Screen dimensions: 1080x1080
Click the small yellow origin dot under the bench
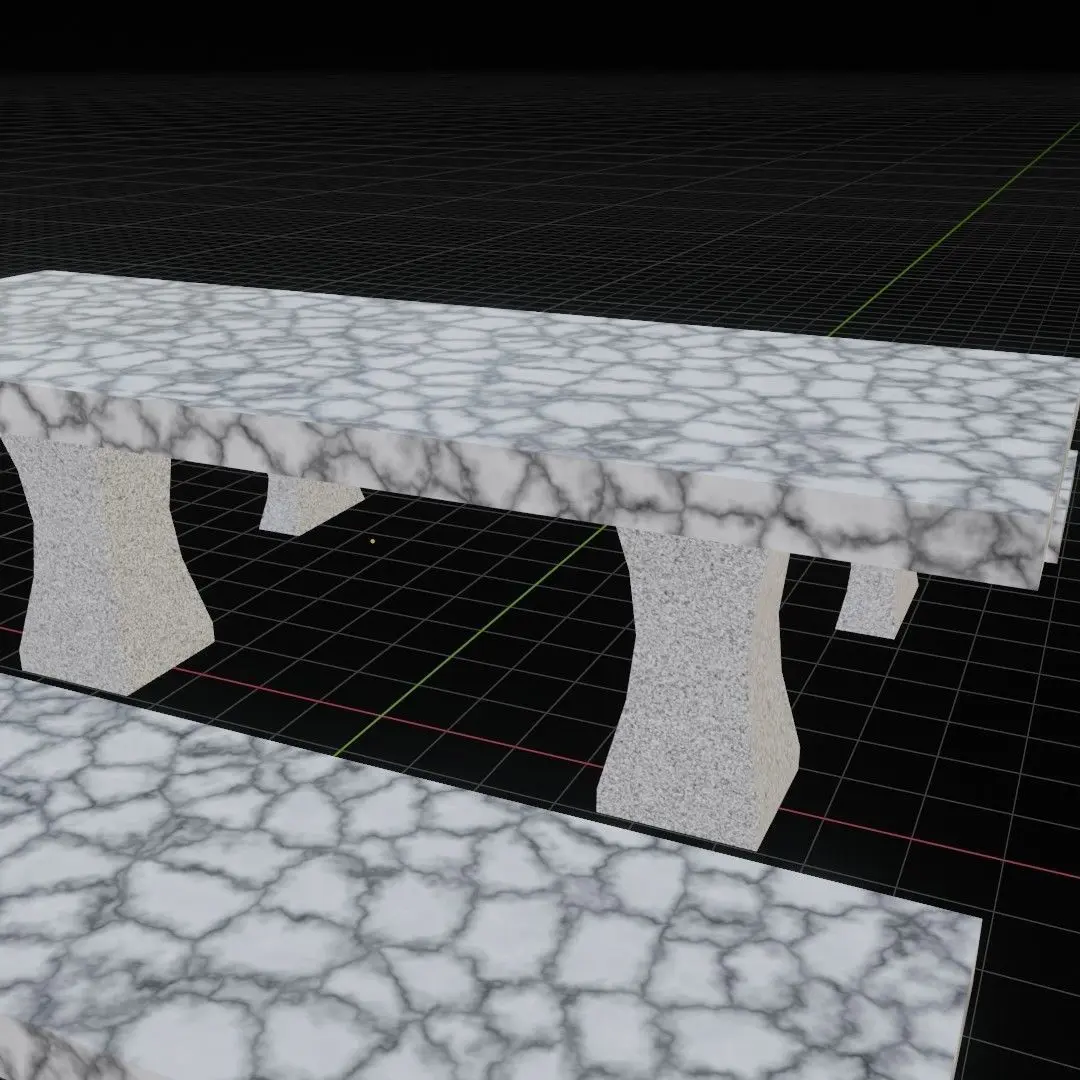pyautogui.click(x=373, y=541)
